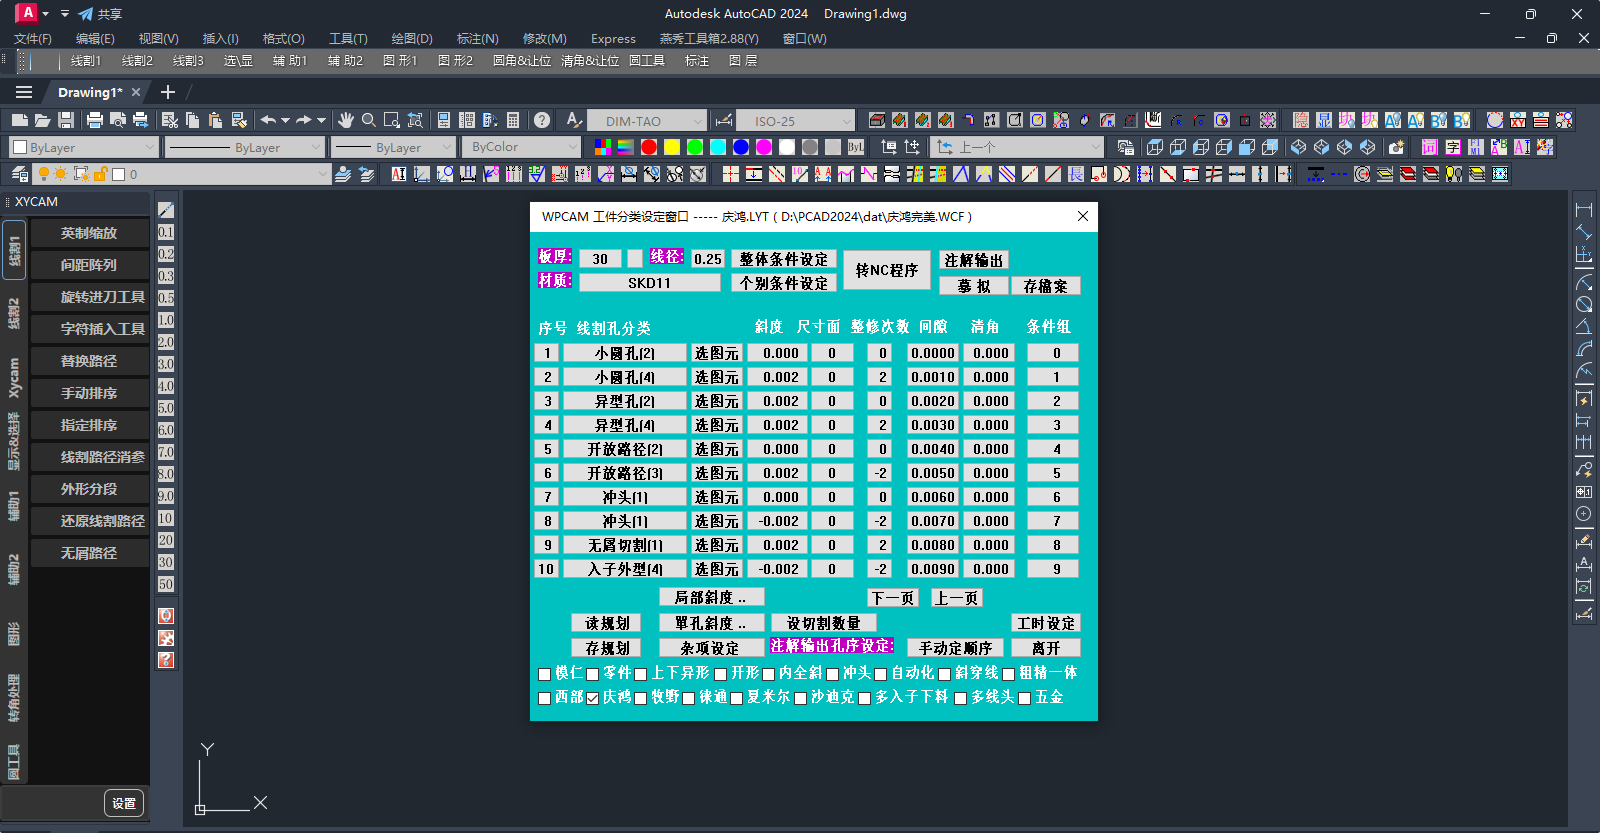
Task: Click the 显 (show) toolbar icon
Action: coord(1324,120)
